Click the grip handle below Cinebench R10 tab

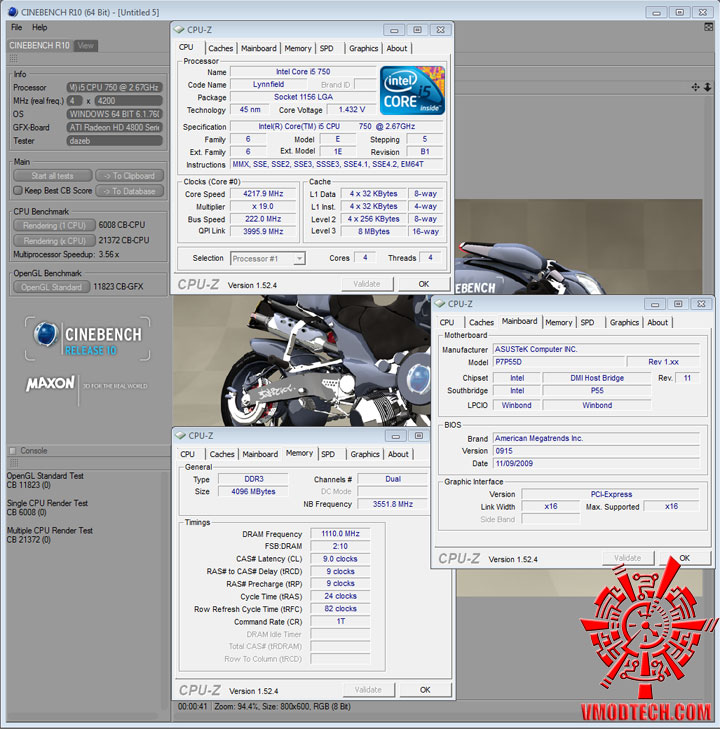pyautogui.click(x=13, y=59)
